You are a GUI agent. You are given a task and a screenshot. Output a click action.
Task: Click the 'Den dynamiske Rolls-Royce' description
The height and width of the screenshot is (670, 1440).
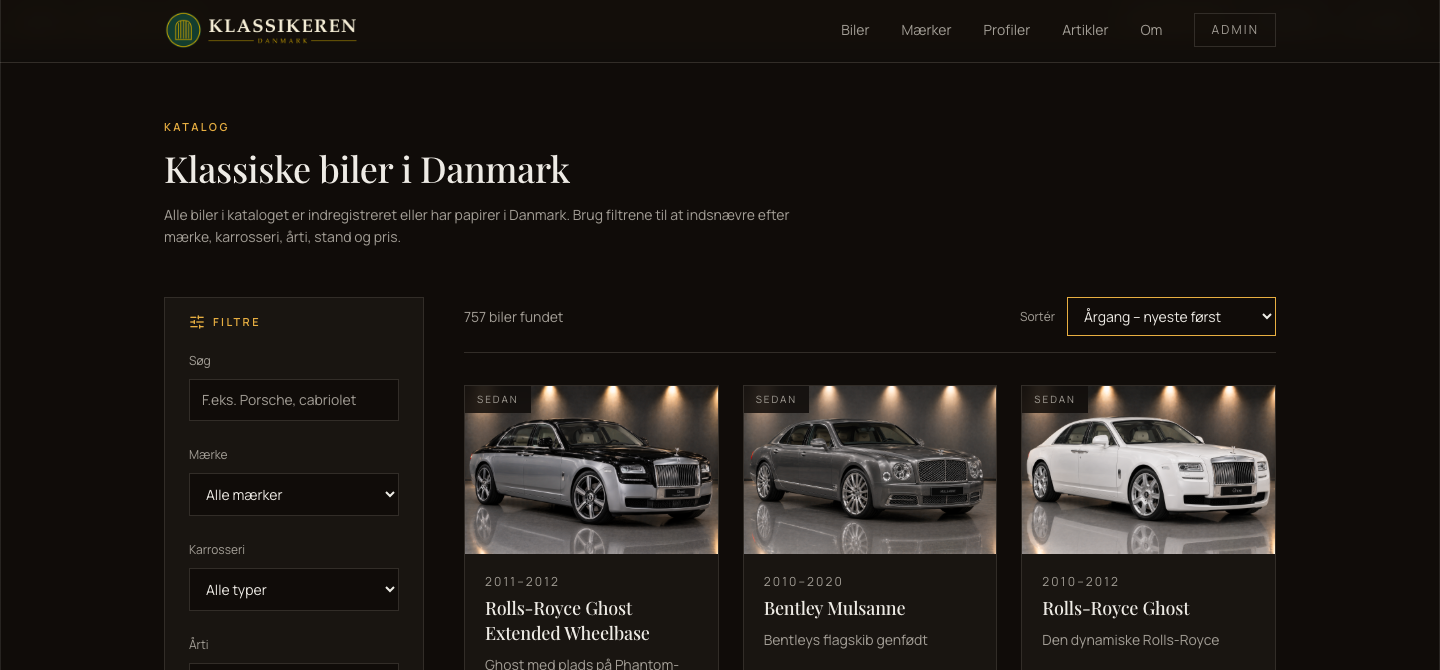pyautogui.click(x=1131, y=640)
